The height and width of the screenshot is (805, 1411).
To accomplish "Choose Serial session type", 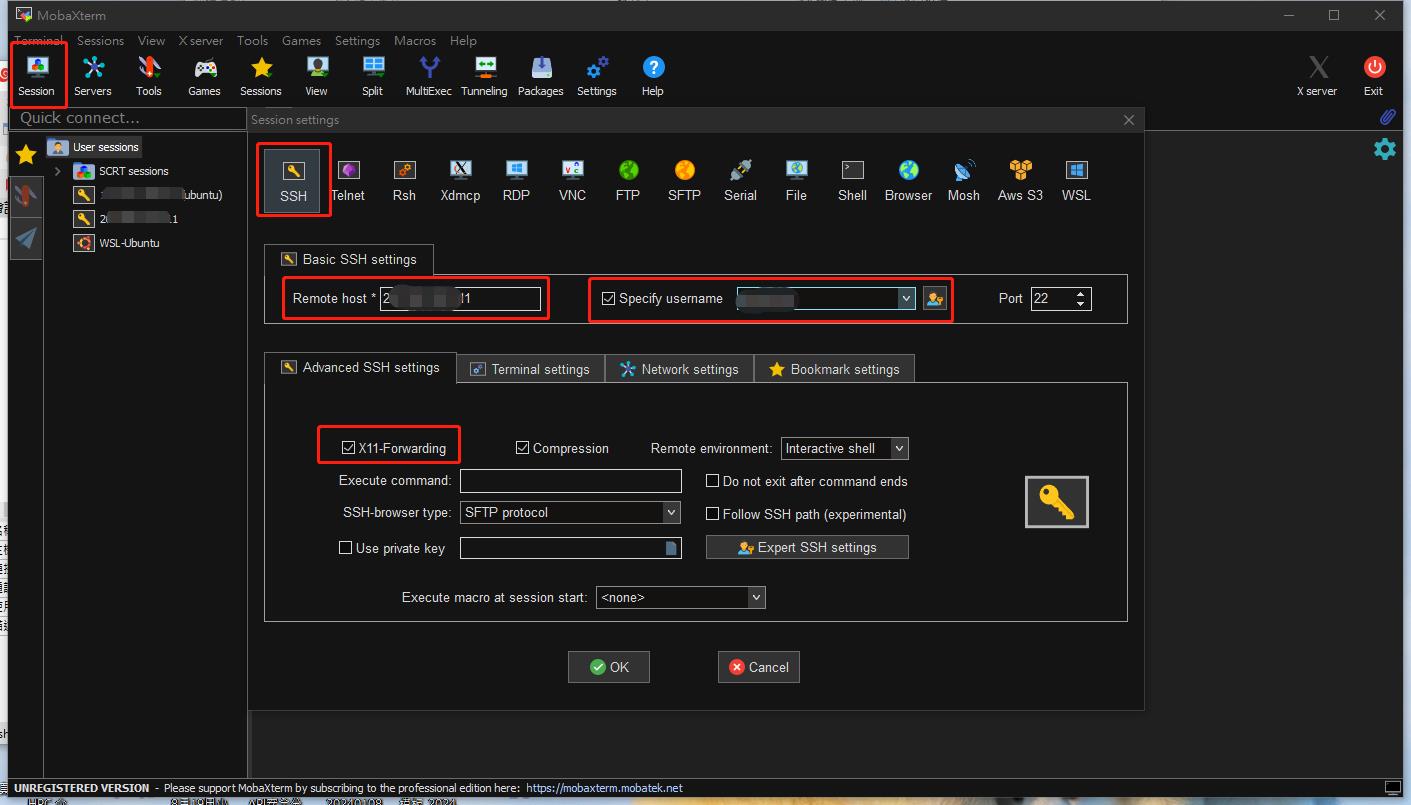I will pyautogui.click(x=740, y=181).
